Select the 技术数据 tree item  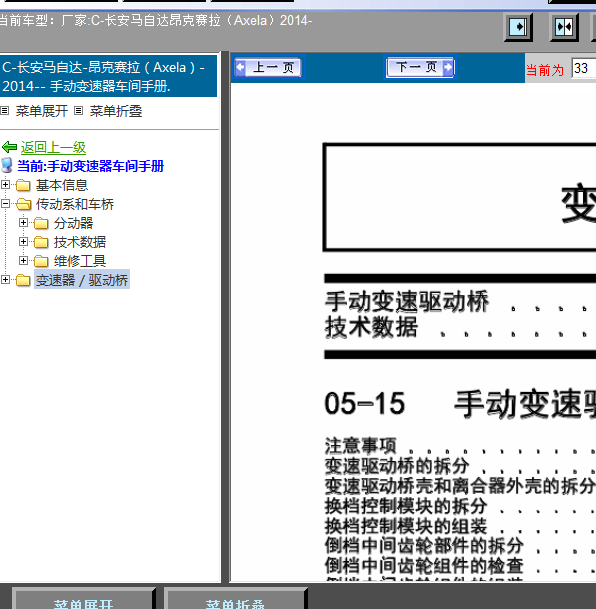pos(80,242)
